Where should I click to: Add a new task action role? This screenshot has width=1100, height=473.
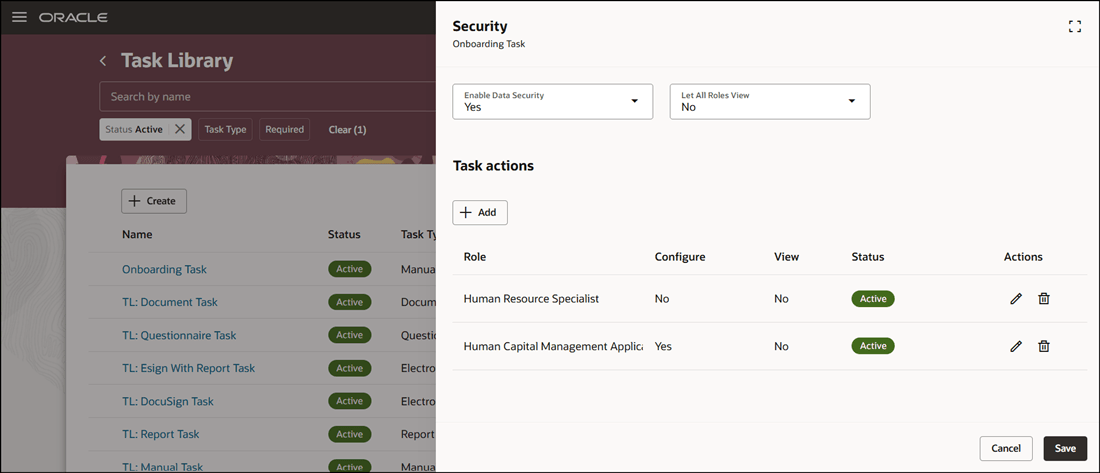click(480, 213)
